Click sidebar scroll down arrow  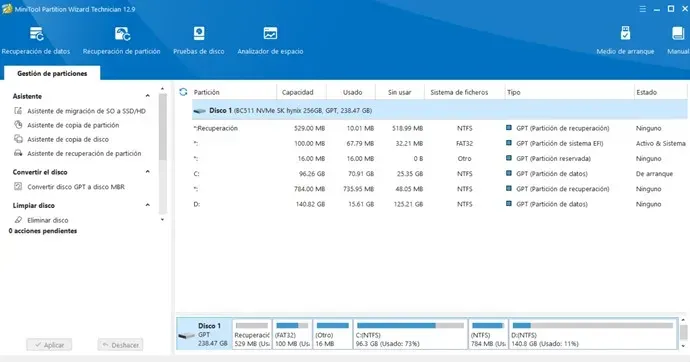(162, 219)
